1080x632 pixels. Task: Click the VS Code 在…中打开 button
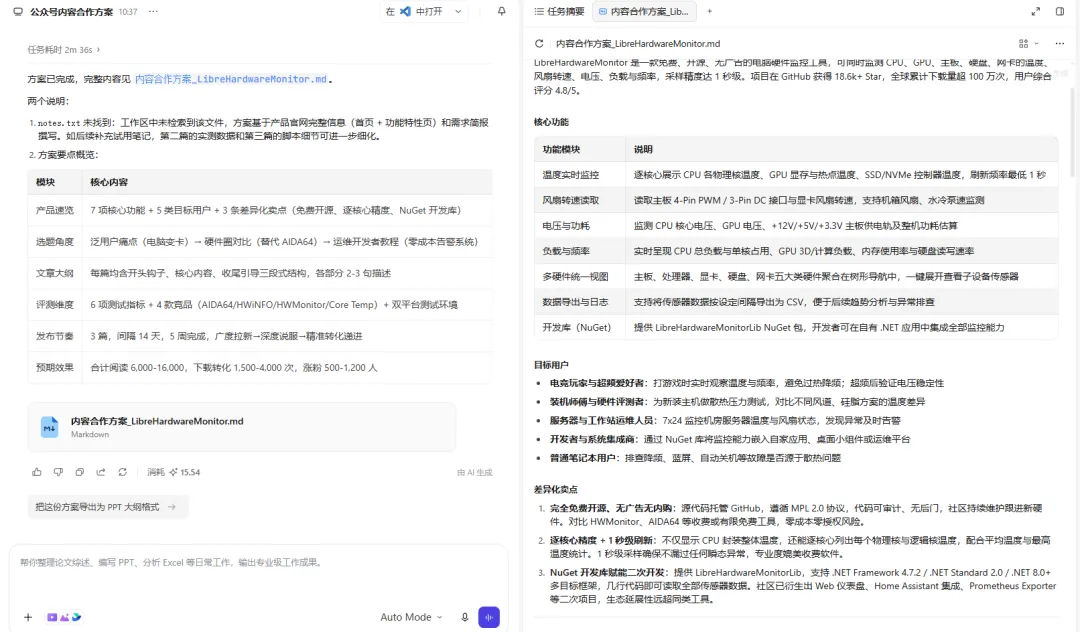point(414,12)
